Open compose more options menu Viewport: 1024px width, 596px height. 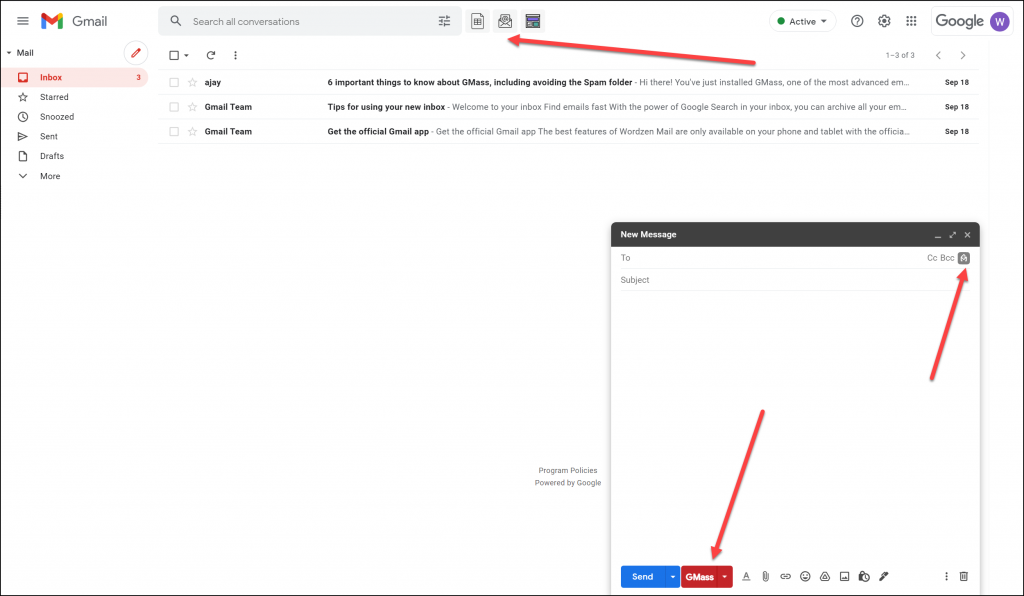[x=946, y=576]
